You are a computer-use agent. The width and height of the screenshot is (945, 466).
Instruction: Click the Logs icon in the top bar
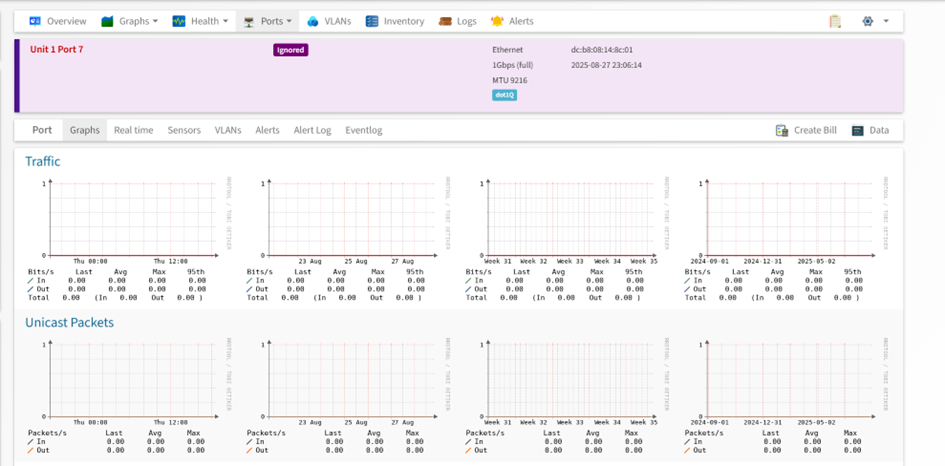tap(446, 21)
